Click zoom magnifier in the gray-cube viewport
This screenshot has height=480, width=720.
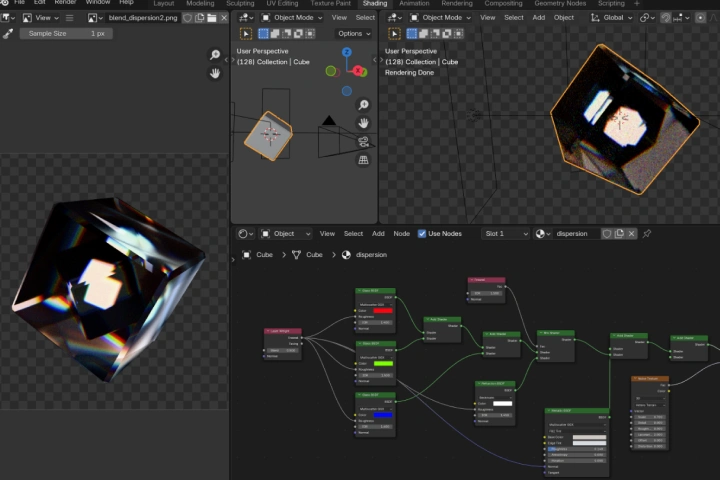[363, 105]
